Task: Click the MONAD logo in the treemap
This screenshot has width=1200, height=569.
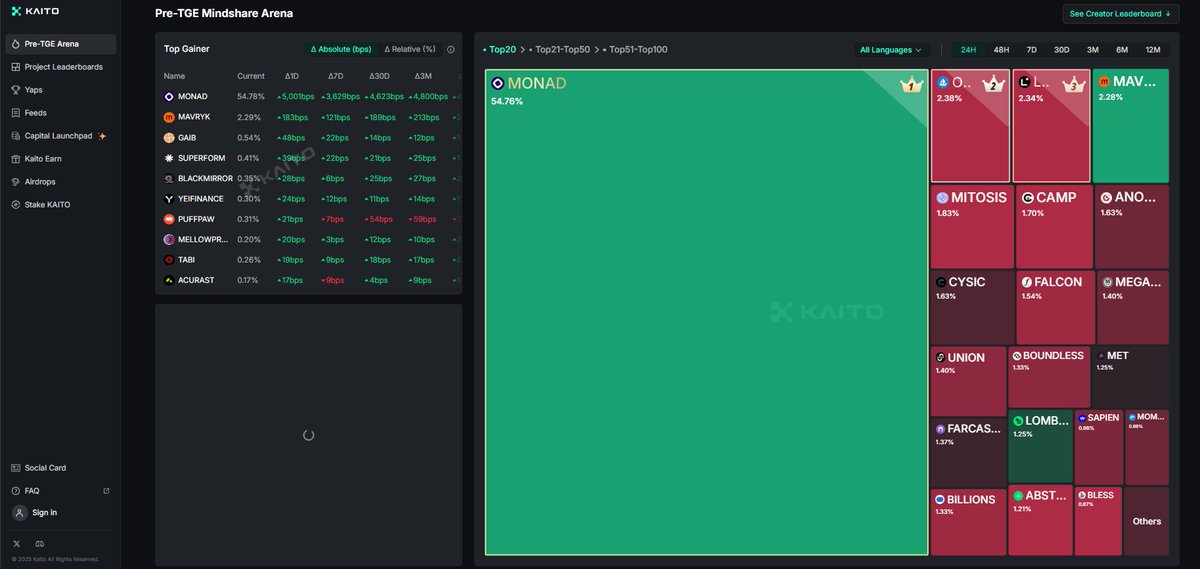Action: coord(498,84)
